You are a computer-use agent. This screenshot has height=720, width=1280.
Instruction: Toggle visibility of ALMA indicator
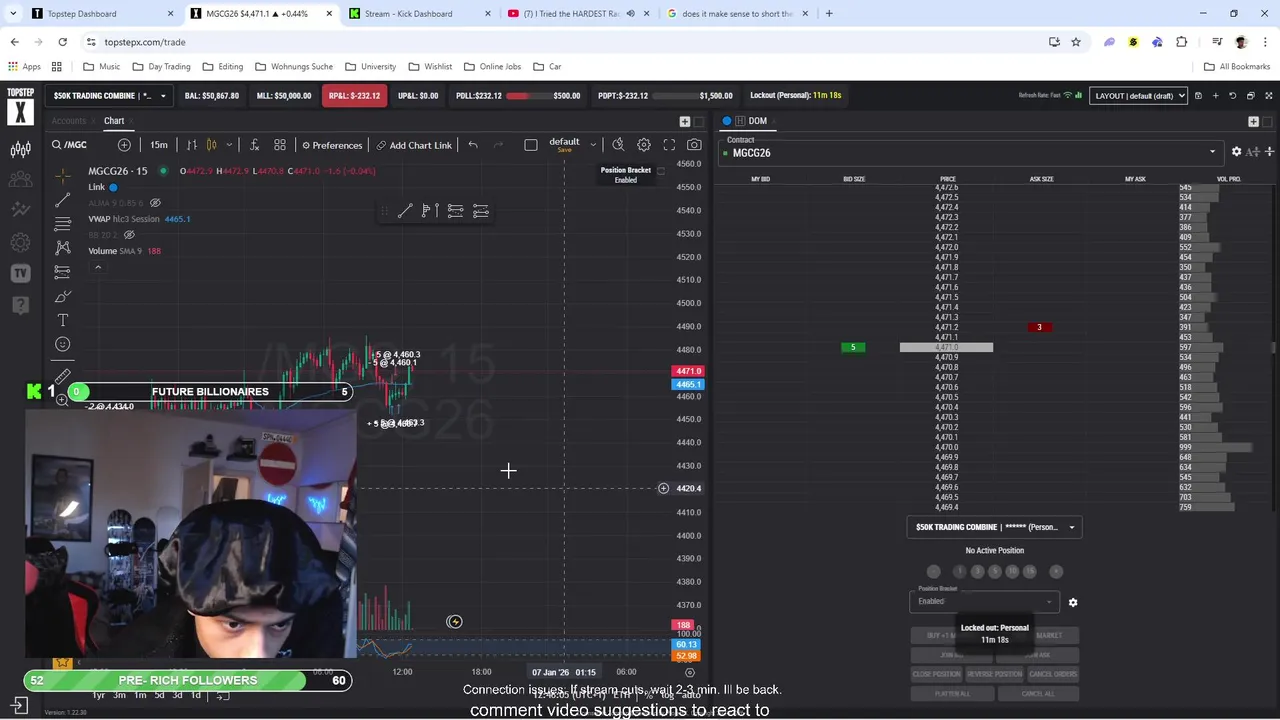coord(155,203)
